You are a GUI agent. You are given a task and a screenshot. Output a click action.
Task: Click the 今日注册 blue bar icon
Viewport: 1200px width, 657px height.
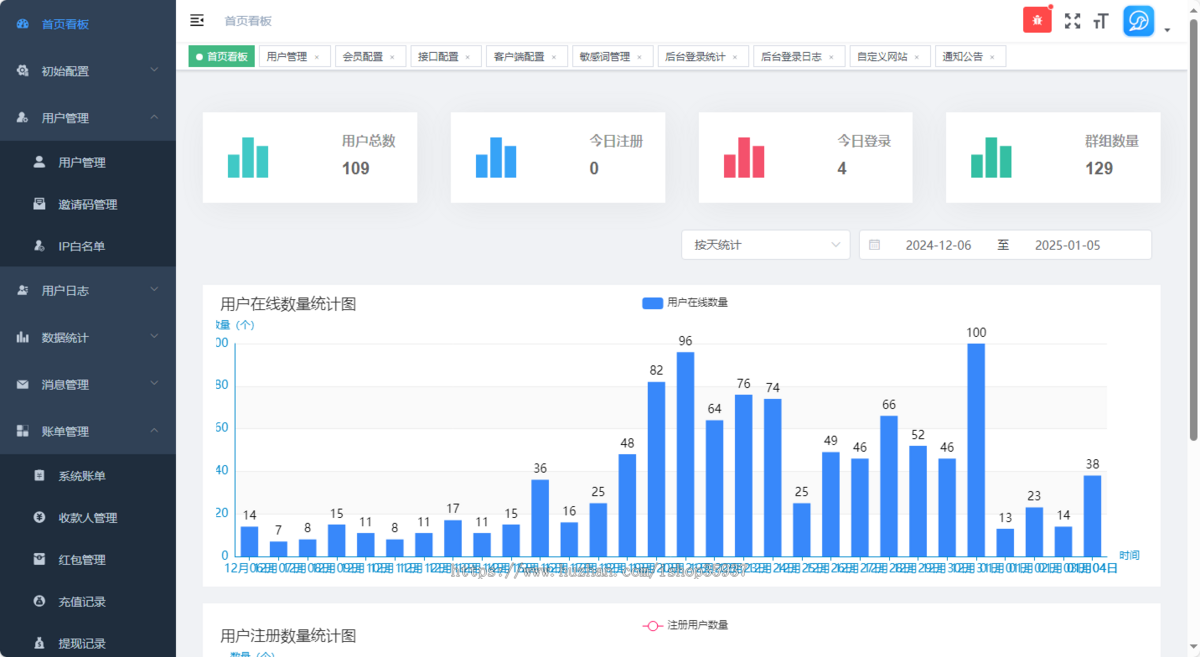point(496,158)
